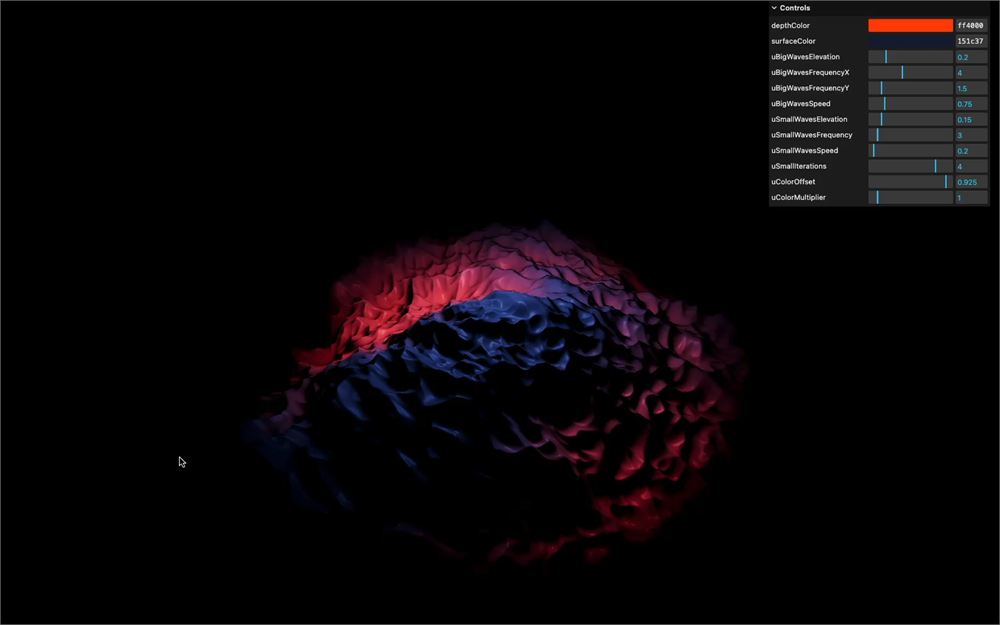
Task: Click the uBigWavesSpeed label
Action: pyautogui.click(x=801, y=103)
